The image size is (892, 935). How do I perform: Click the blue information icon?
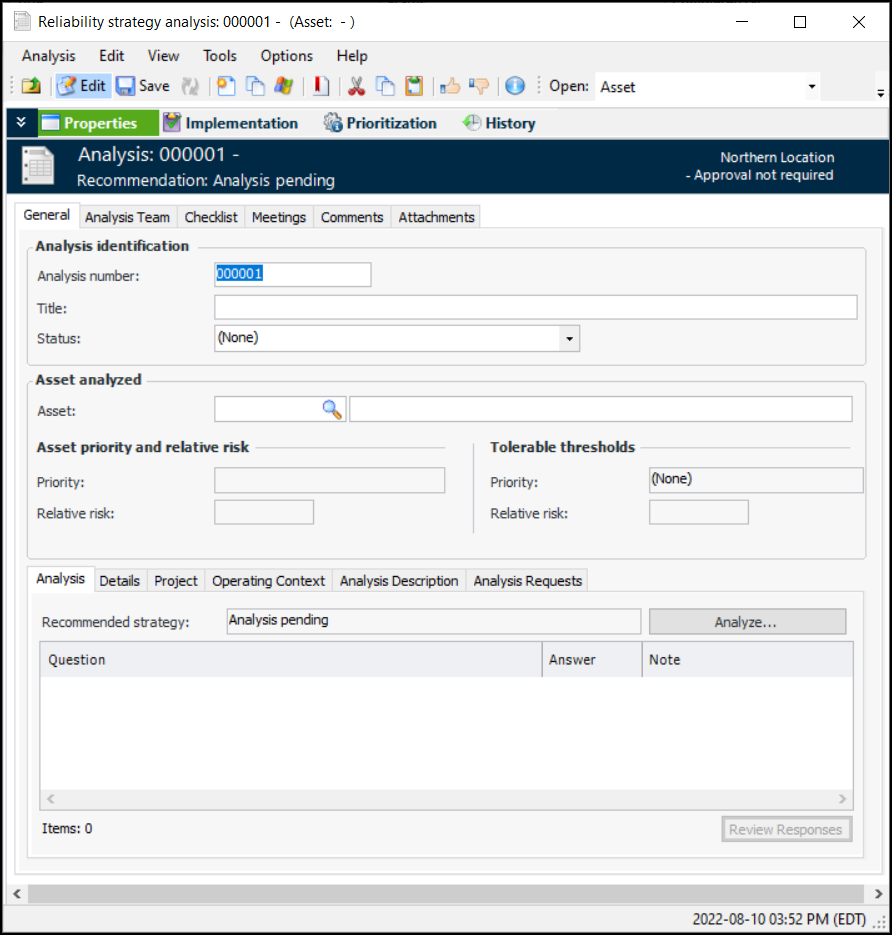tap(515, 86)
